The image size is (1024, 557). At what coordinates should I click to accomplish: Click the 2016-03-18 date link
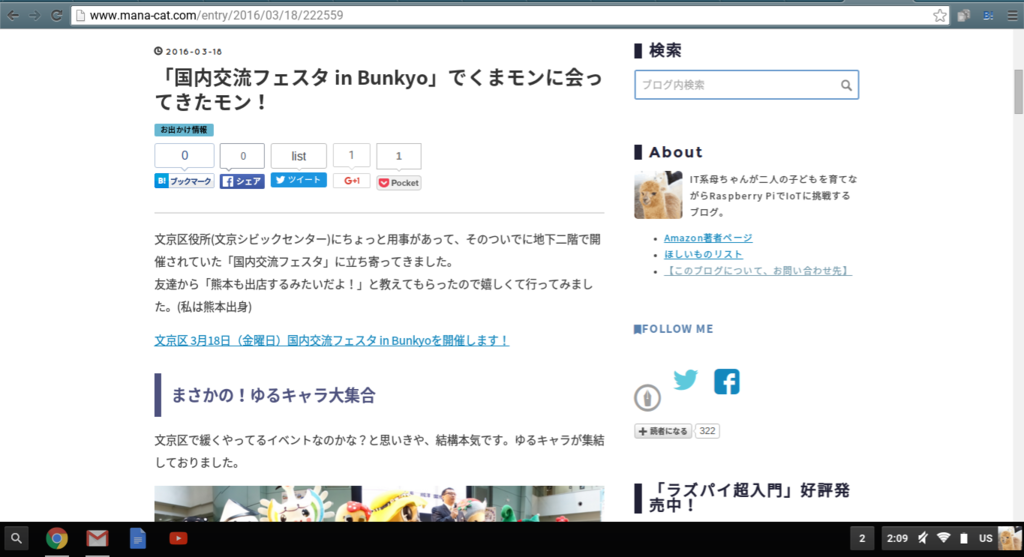[x=194, y=52]
